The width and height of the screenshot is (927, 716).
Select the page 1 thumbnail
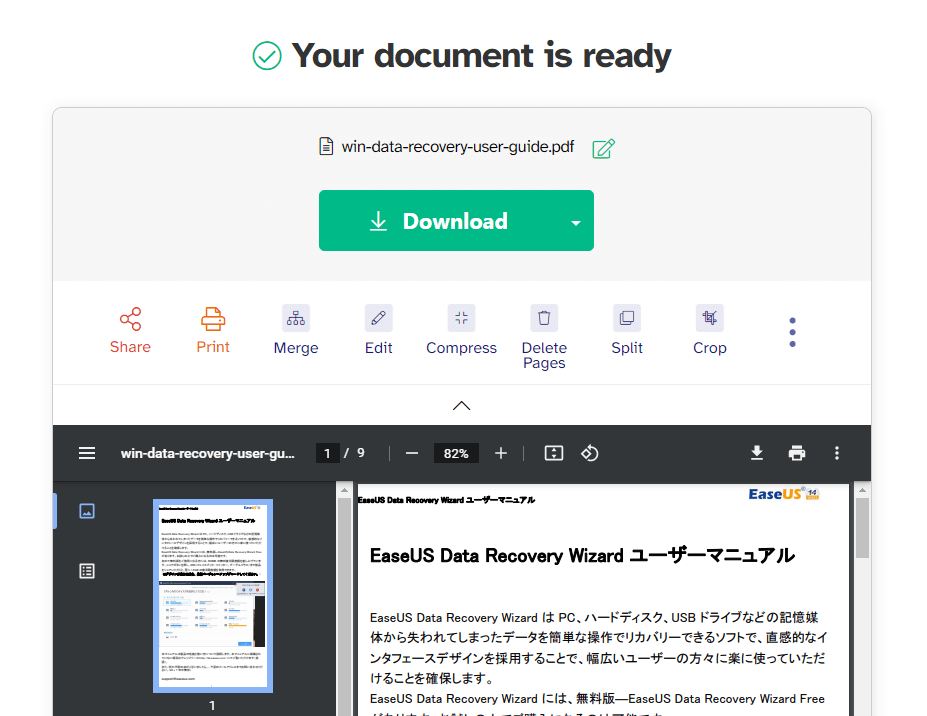point(212,596)
